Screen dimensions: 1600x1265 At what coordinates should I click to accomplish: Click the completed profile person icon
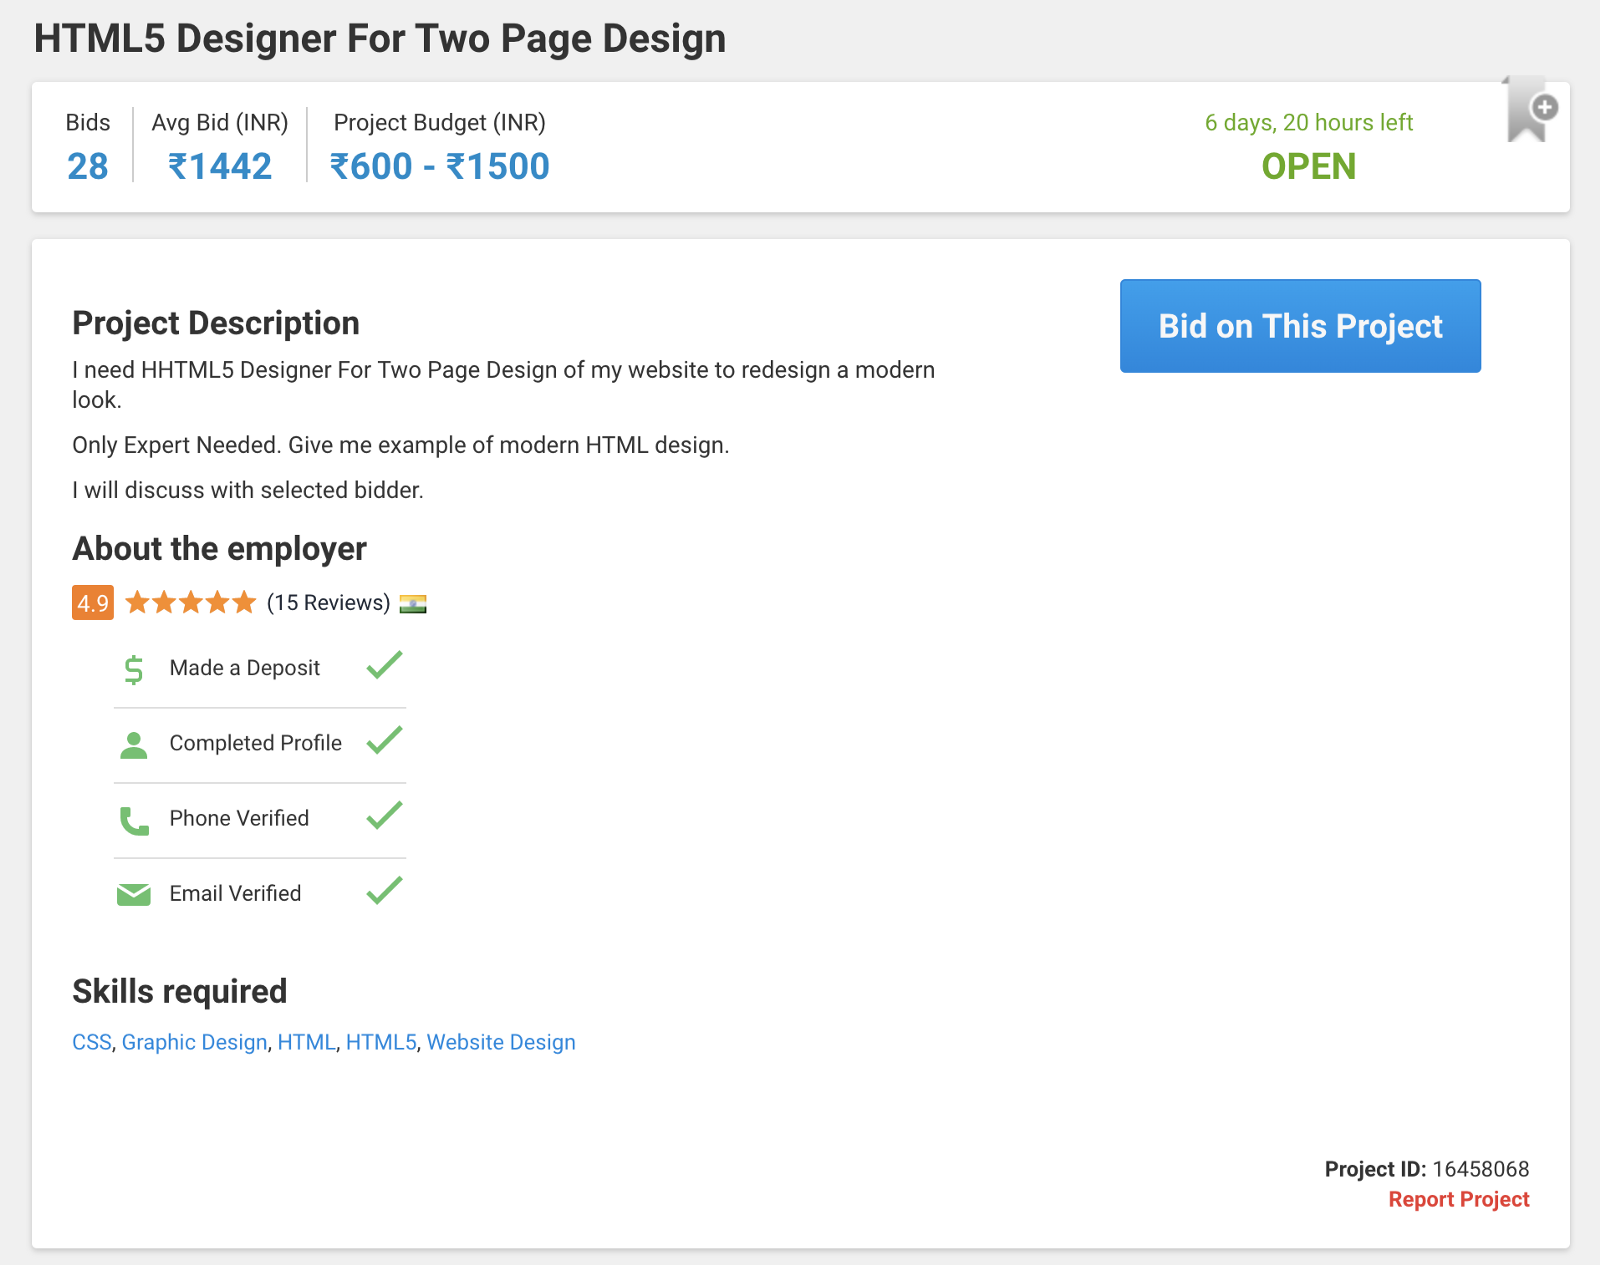pyautogui.click(x=134, y=744)
